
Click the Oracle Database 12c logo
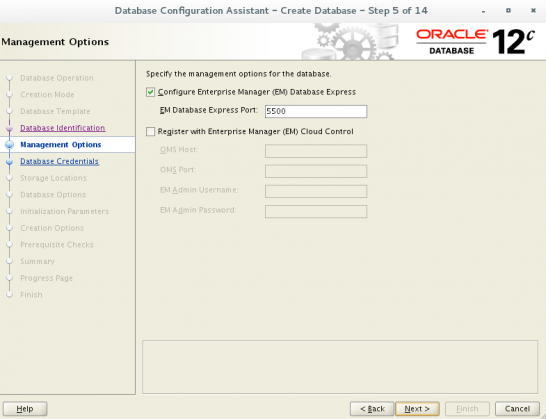[x=475, y=42]
